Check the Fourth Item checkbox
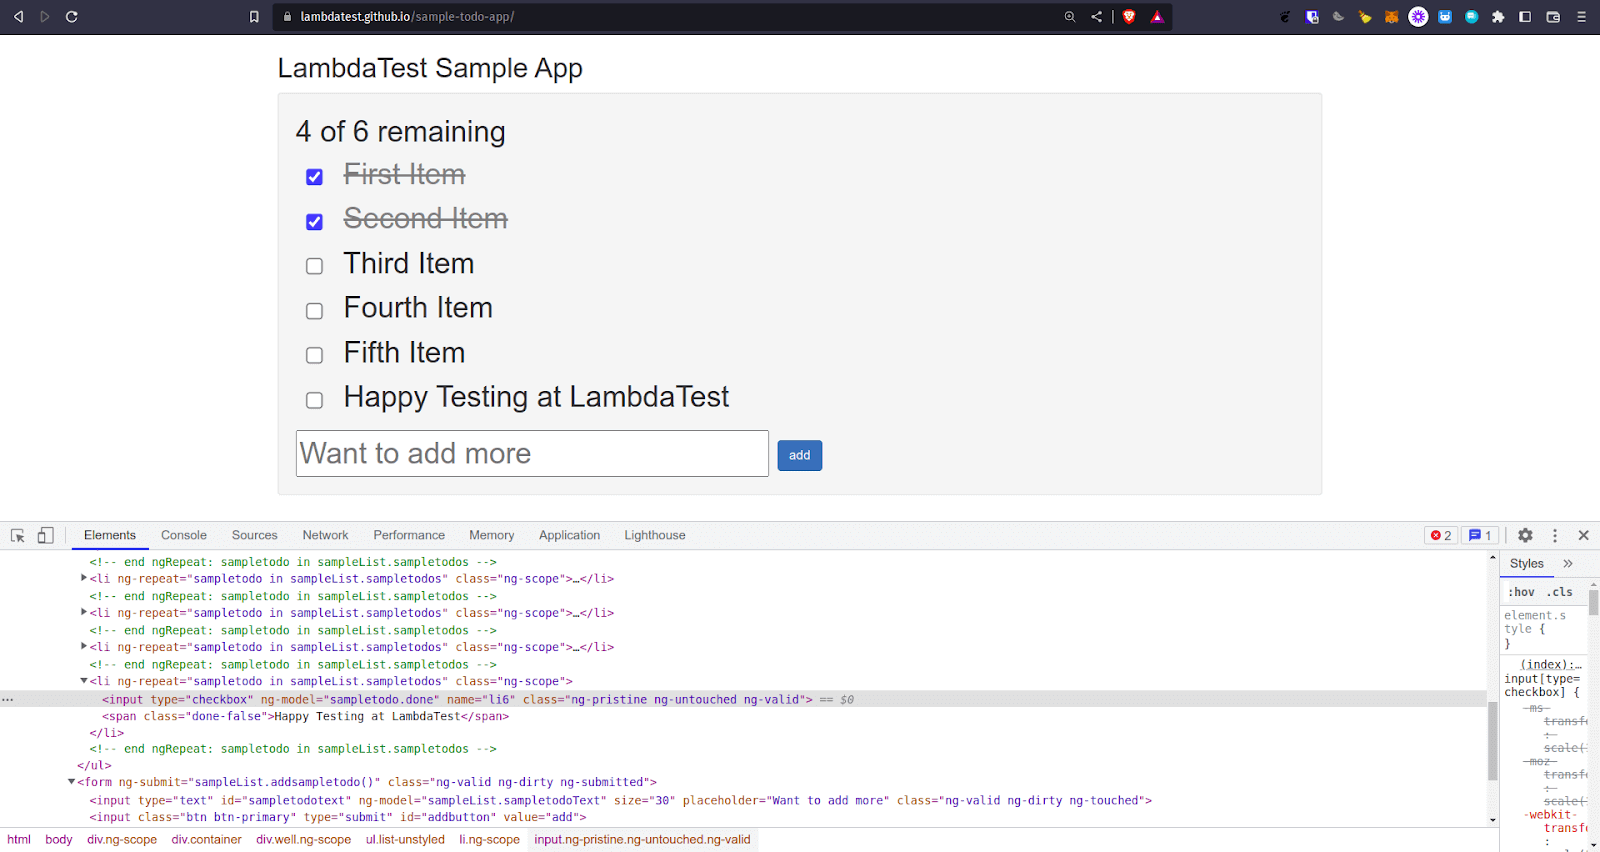 click(314, 311)
